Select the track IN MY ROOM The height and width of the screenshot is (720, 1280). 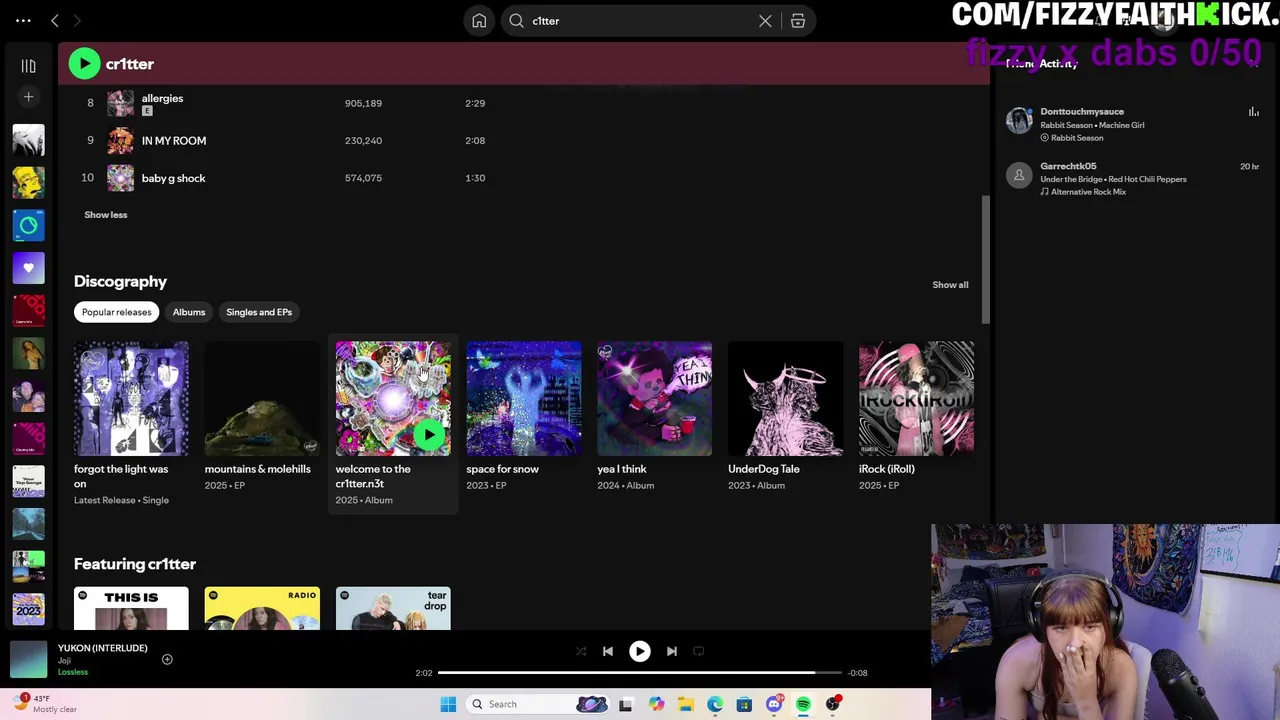click(173, 141)
